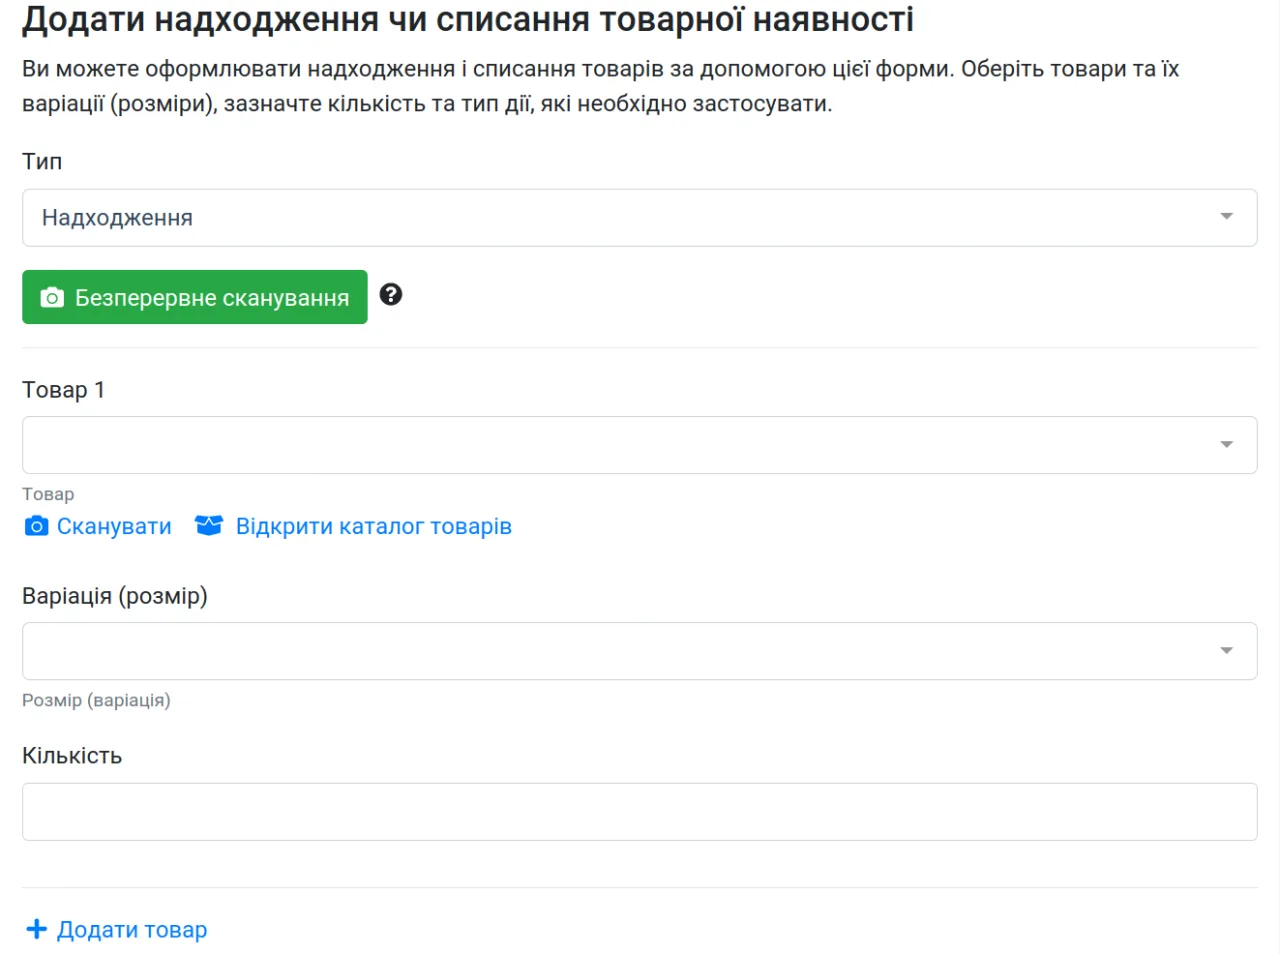The width and height of the screenshot is (1280, 954).
Task: Click the Сканувати link
Action: 114,526
